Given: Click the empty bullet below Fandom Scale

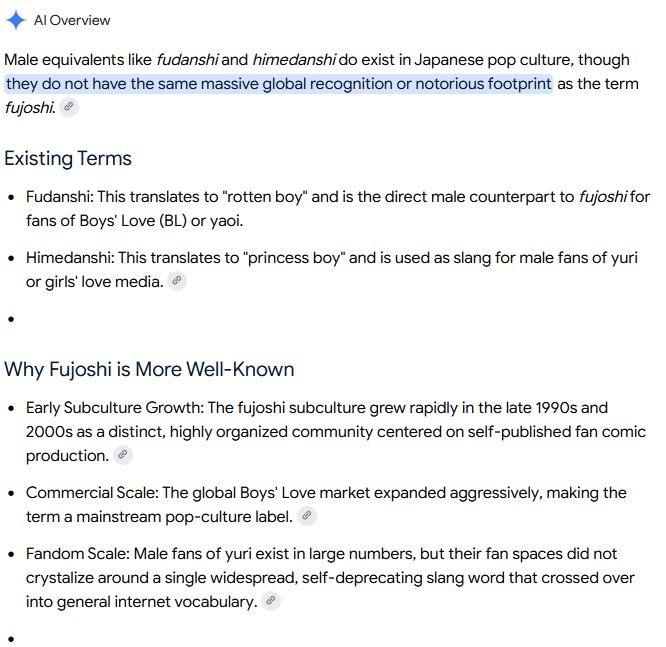Looking at the screenshot, I should pos(11,639).
